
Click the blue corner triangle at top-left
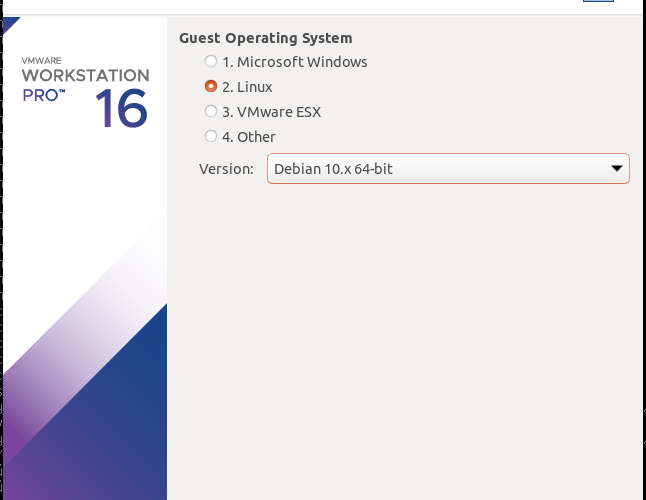[x=10, y=24]
